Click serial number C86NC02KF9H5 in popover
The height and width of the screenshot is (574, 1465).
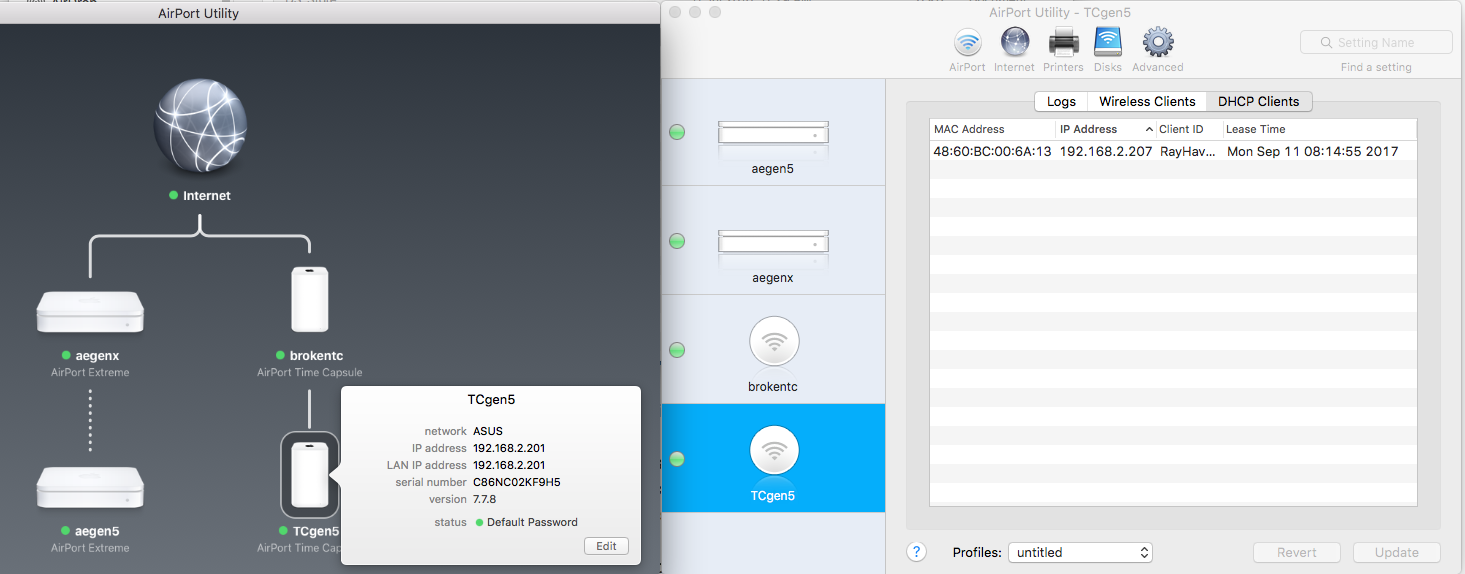(x=516, y=482)
